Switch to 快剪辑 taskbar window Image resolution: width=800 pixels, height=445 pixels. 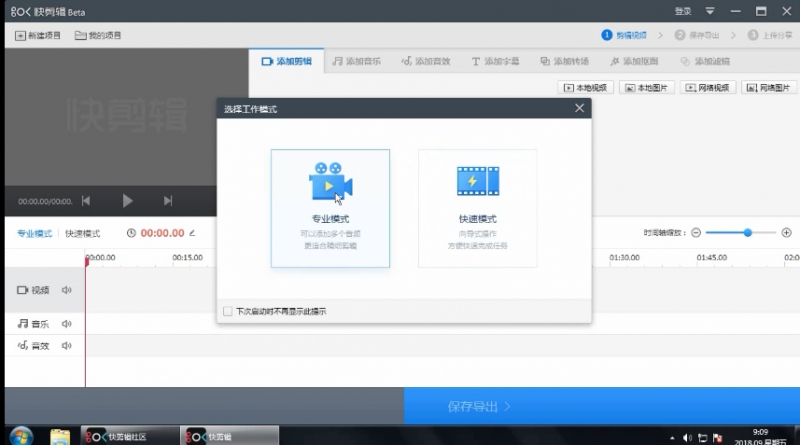230,437
